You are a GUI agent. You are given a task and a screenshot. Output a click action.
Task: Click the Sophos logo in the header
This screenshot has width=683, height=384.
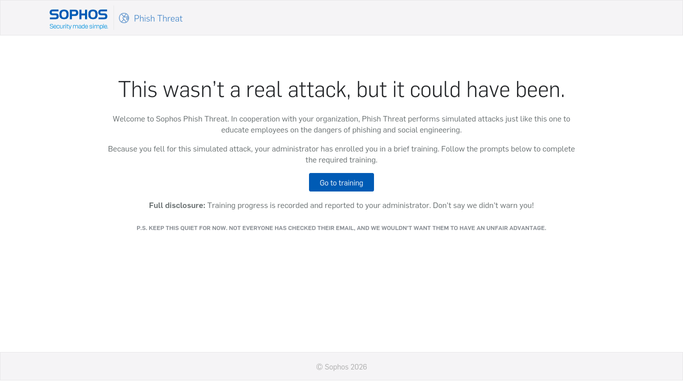coord(78,15)
